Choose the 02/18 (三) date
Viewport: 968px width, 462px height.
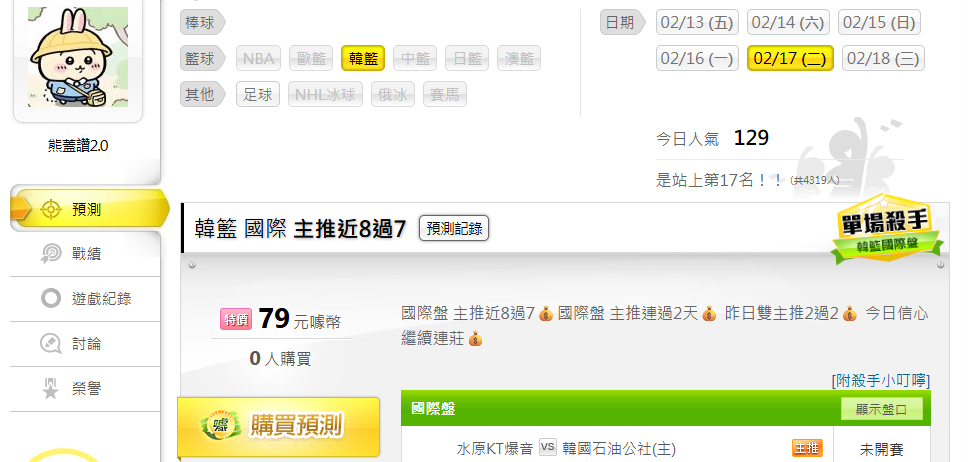[883, 59]
